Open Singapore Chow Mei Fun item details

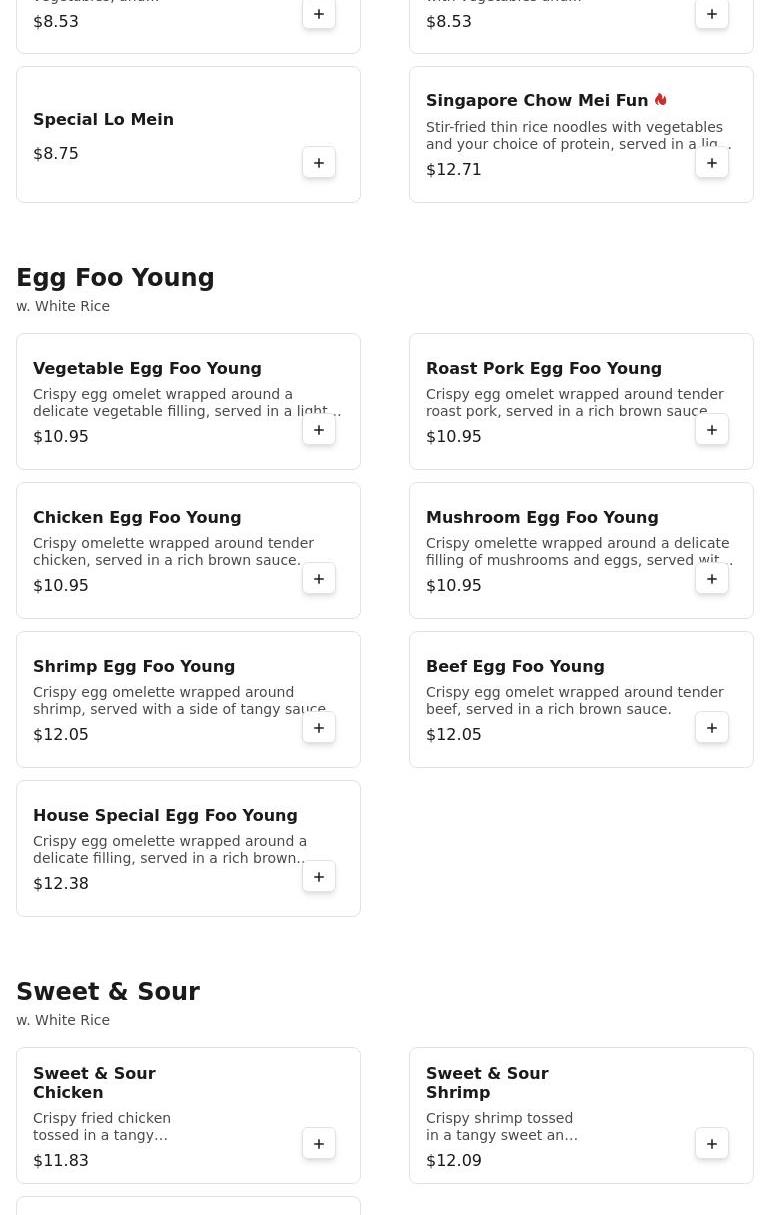pos(536,101)
